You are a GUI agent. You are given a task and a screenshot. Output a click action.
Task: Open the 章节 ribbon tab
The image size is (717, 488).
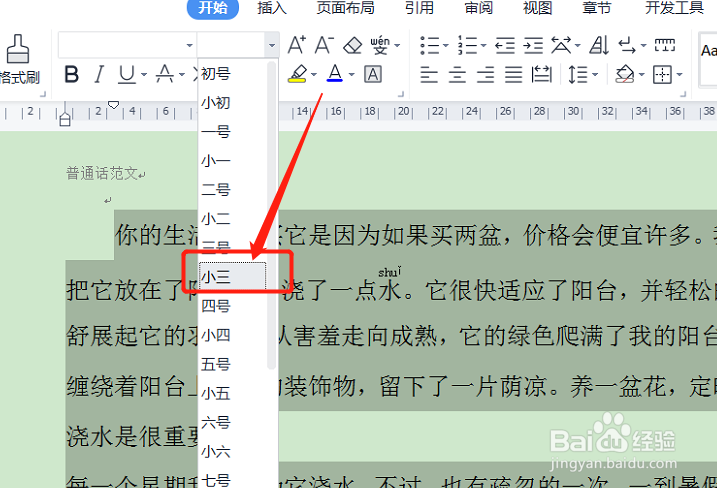[596, 8]
